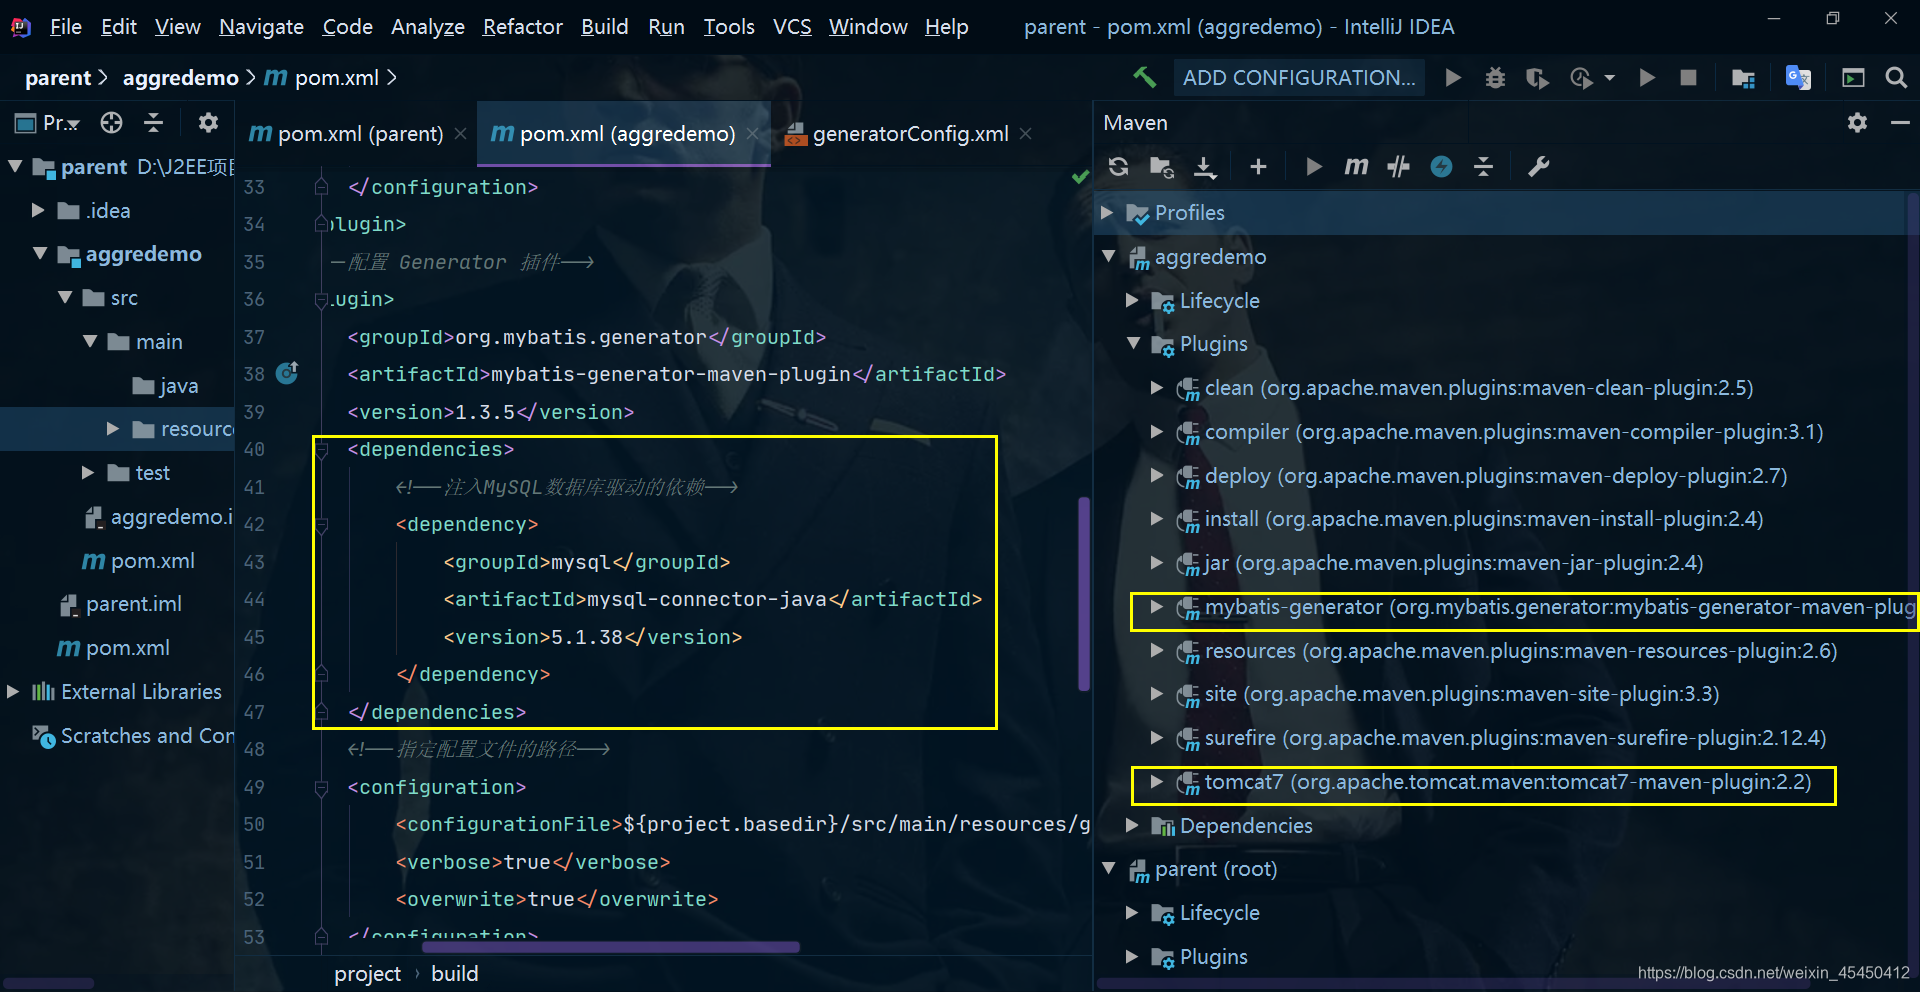This screenshot has height=992, width=1920.
Task: Click ADD CONFIGURATION button
Action: pyautogui.click(x=1299, y=78)
